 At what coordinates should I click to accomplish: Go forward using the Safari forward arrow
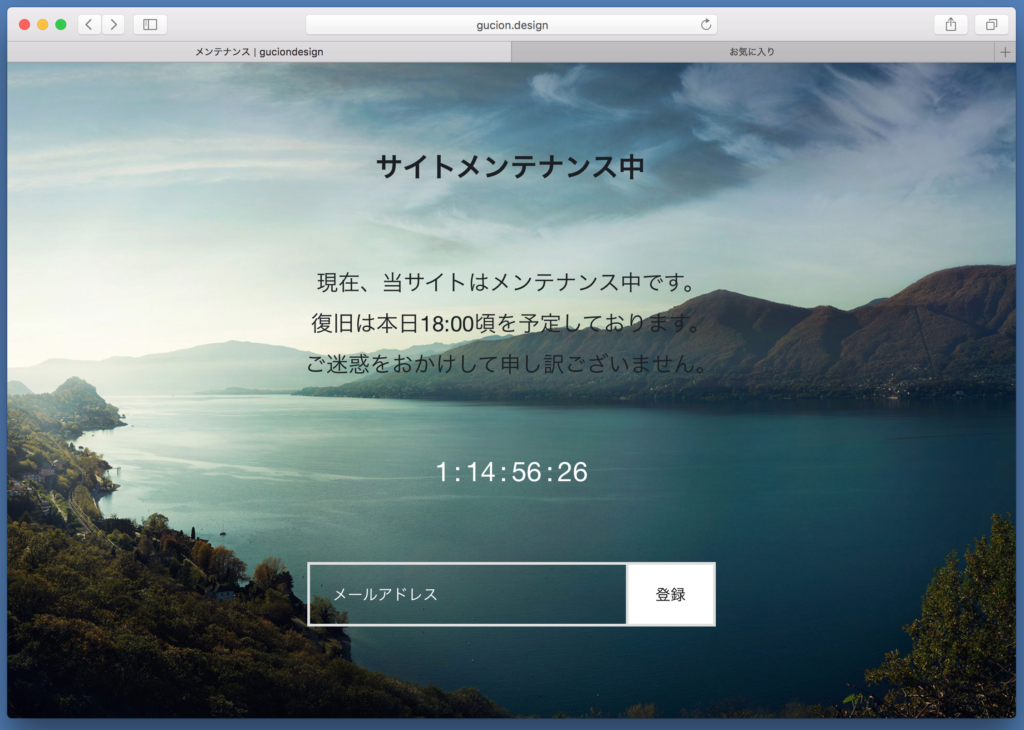(113, 25)
